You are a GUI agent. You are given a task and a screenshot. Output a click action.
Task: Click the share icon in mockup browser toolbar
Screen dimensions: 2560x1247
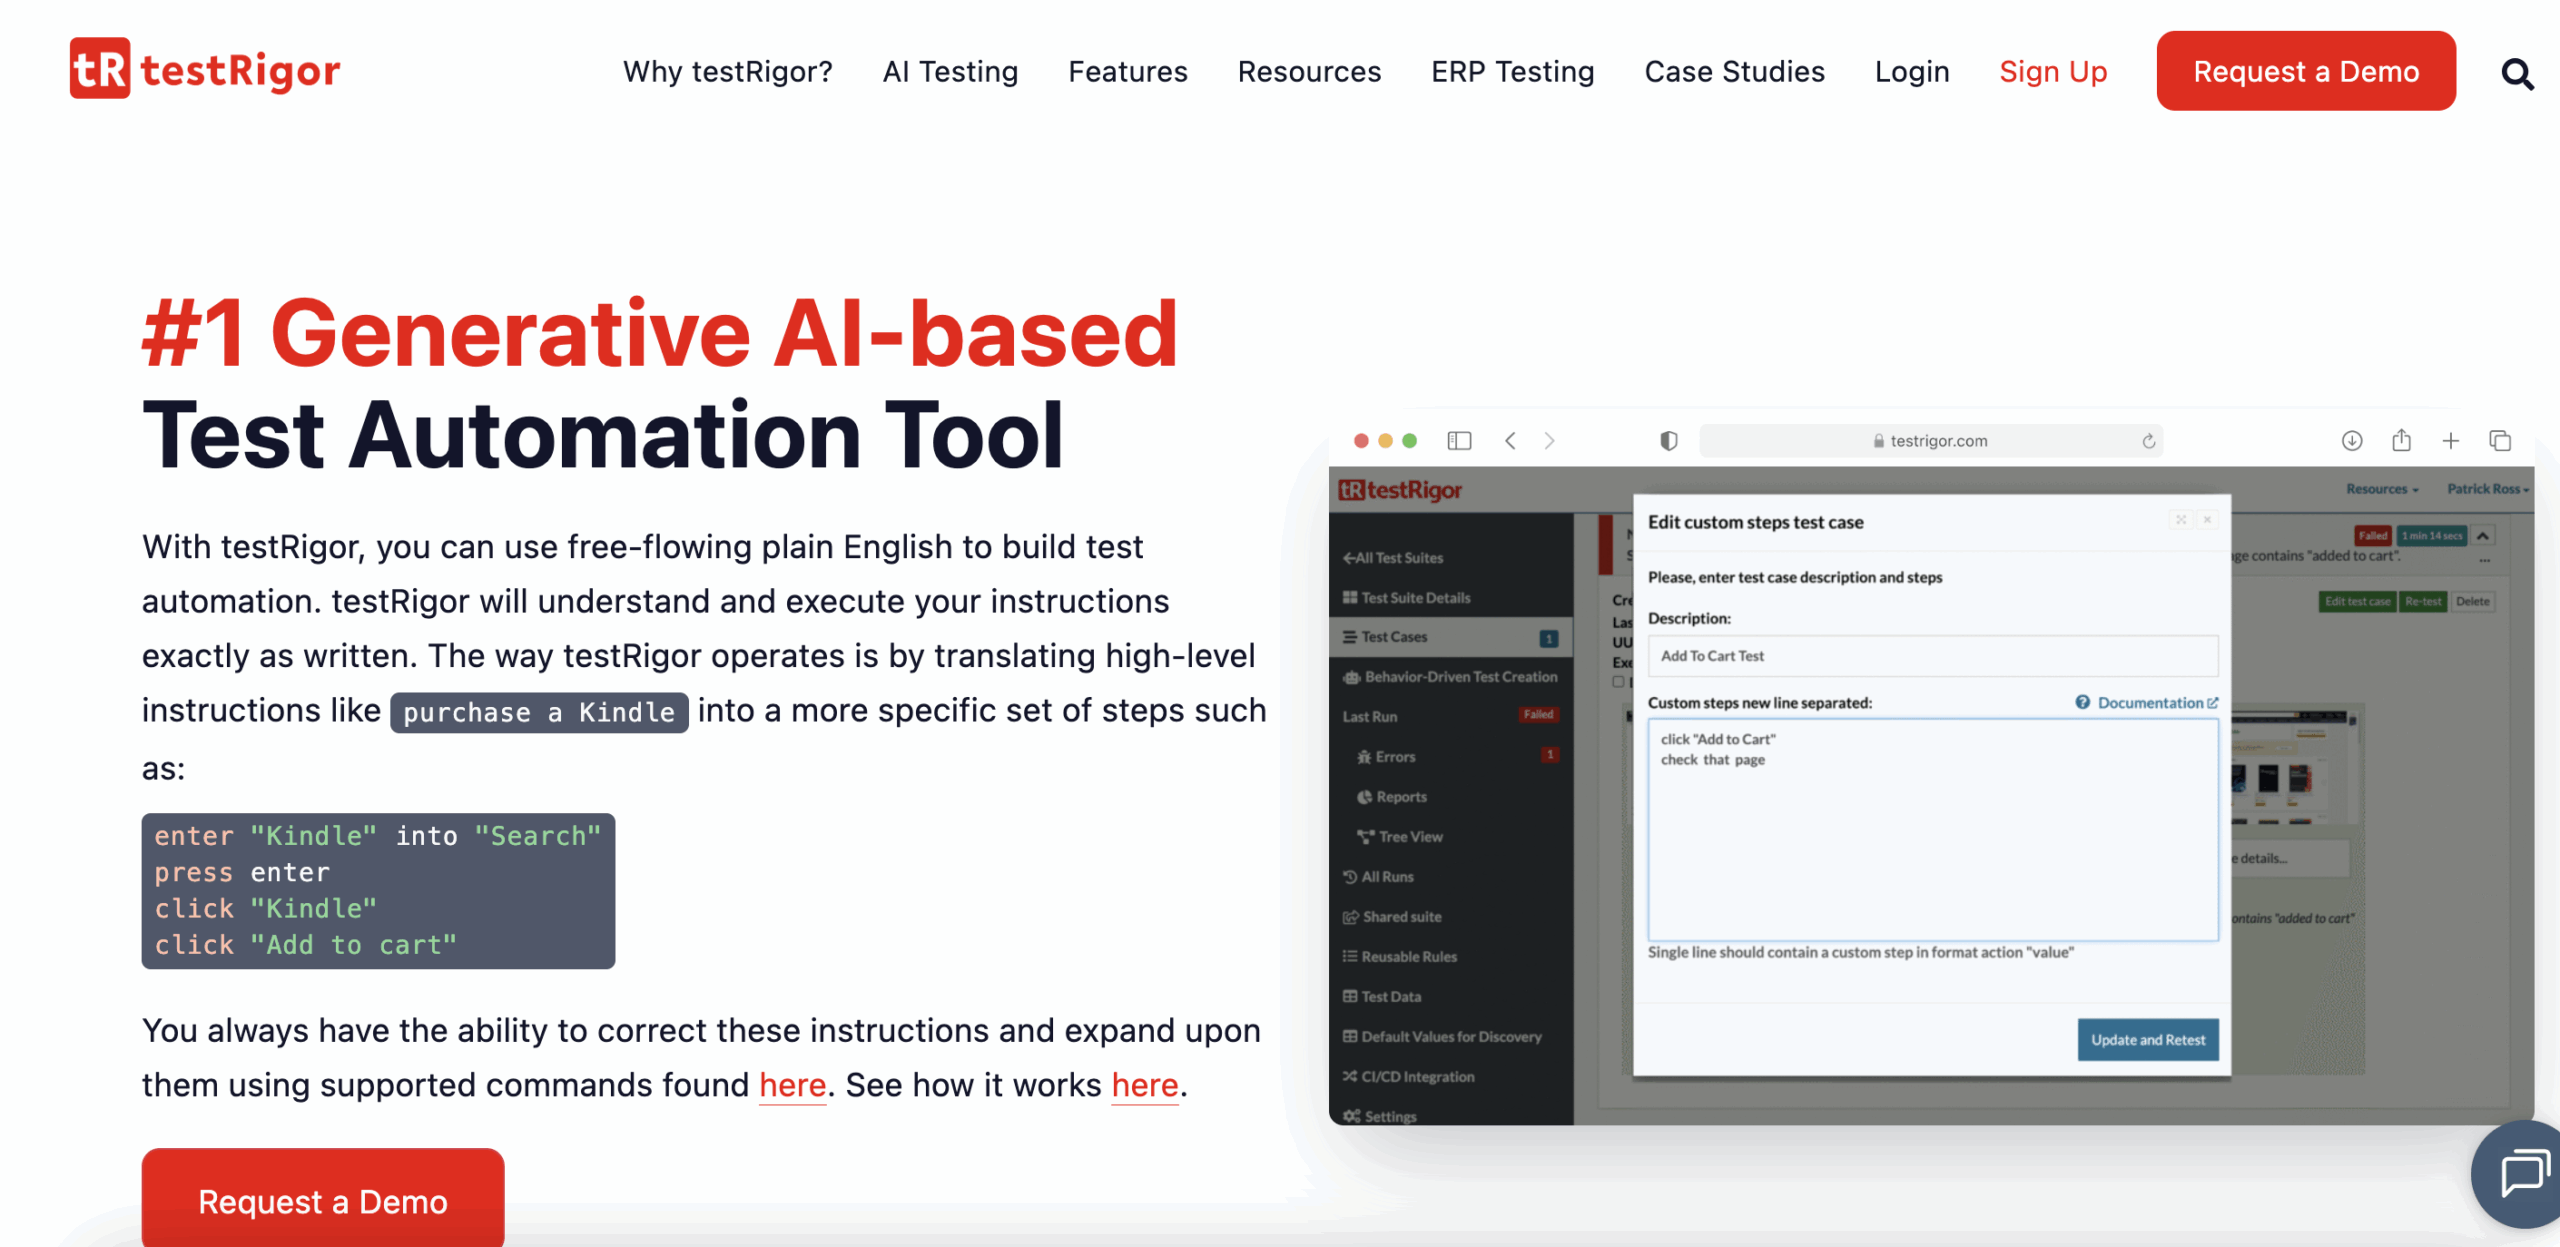tap(2401, 441)
